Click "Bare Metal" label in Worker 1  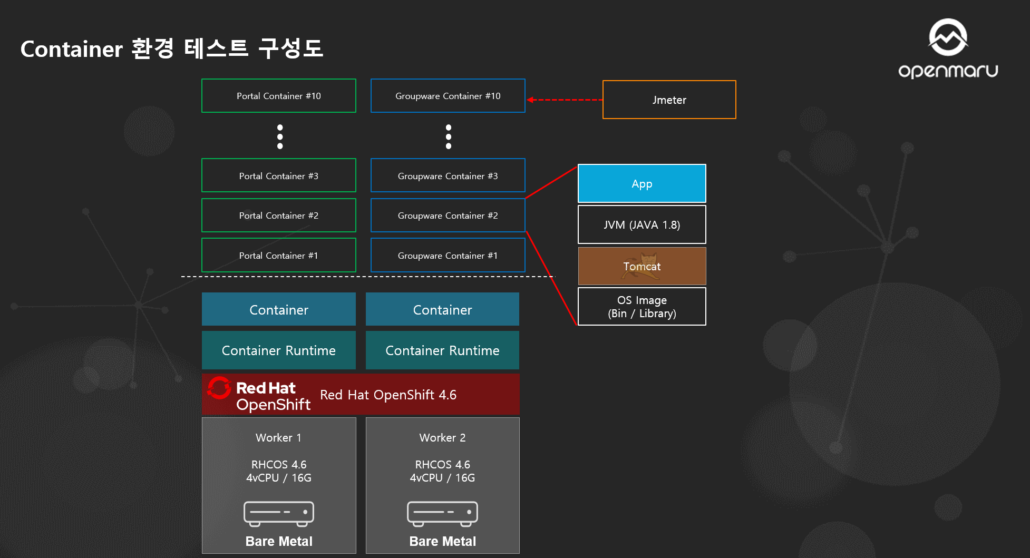pyautogui.click(x=279, y=542)
